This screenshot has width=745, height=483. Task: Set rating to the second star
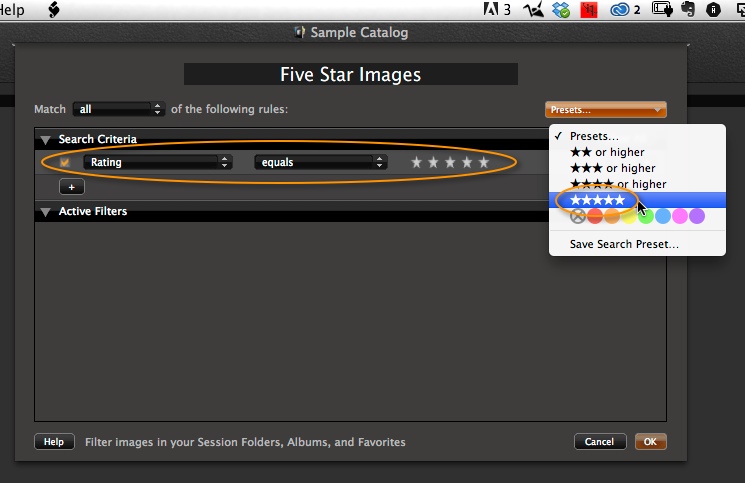coord(433,162)
